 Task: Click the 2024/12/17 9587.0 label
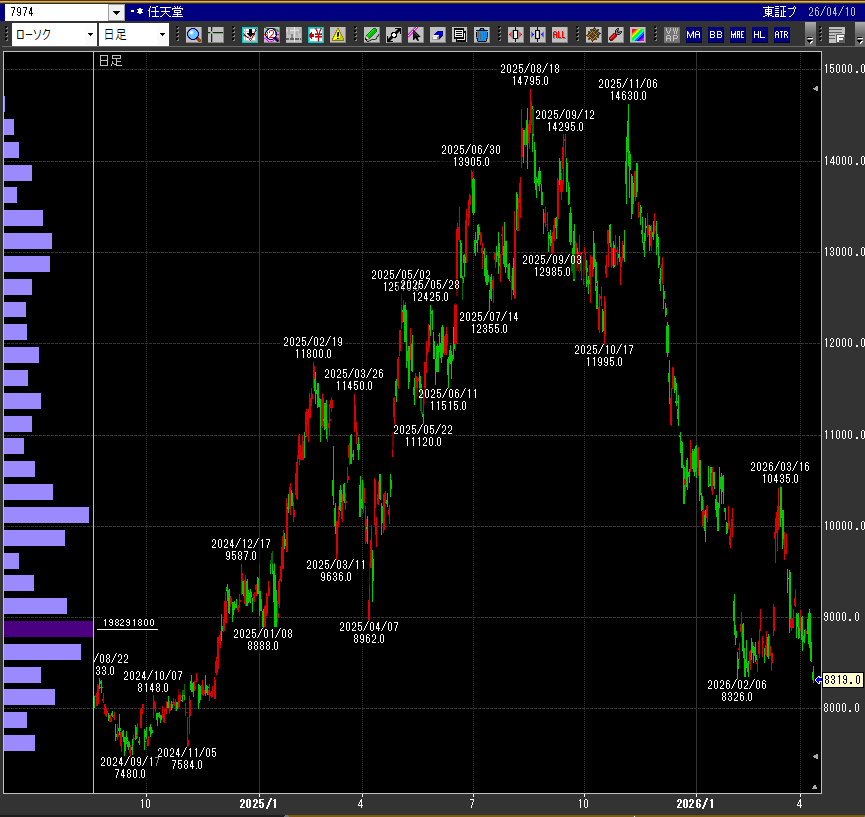tap(241, 550)
